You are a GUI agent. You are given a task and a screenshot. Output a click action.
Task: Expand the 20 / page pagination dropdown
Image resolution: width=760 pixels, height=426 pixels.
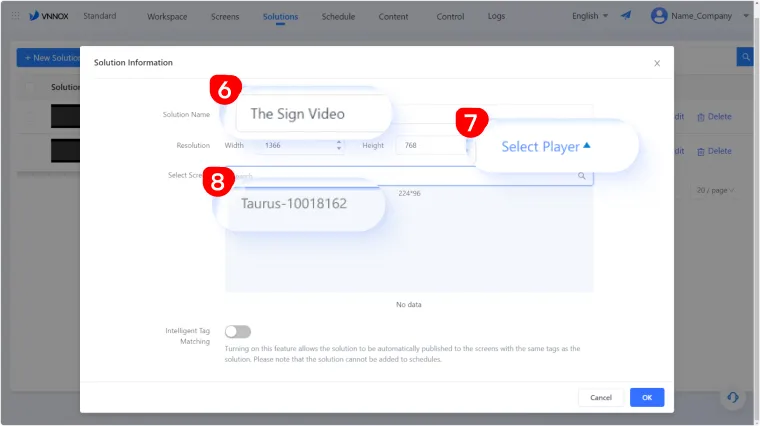717,190
